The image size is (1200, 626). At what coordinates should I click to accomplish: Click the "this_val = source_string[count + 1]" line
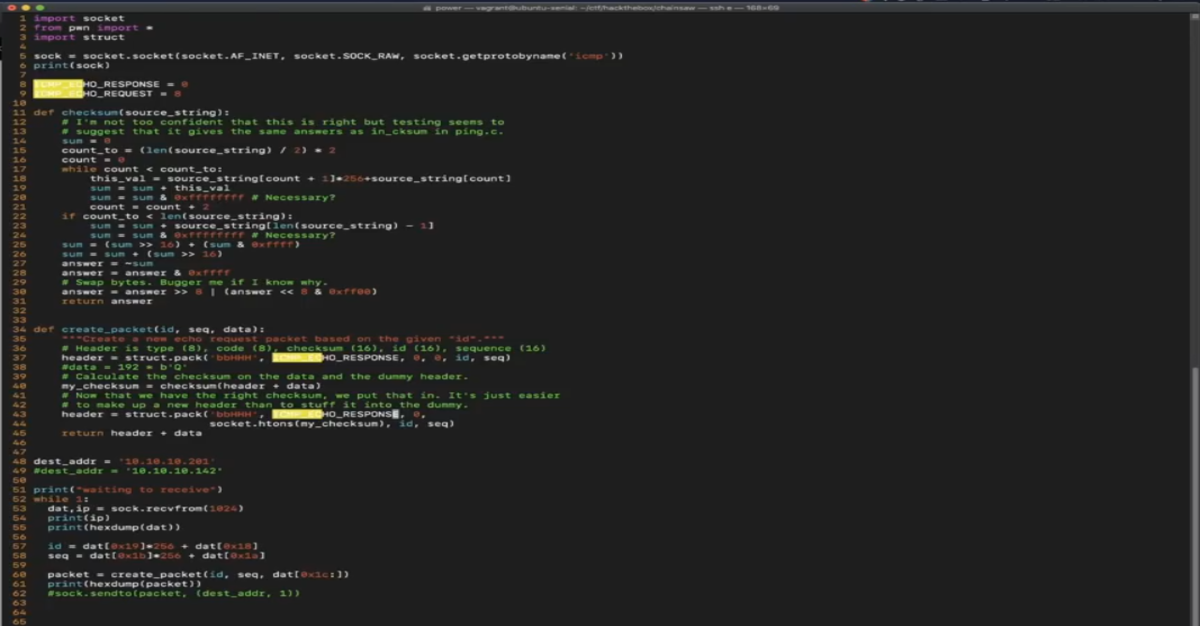[300, 178]
